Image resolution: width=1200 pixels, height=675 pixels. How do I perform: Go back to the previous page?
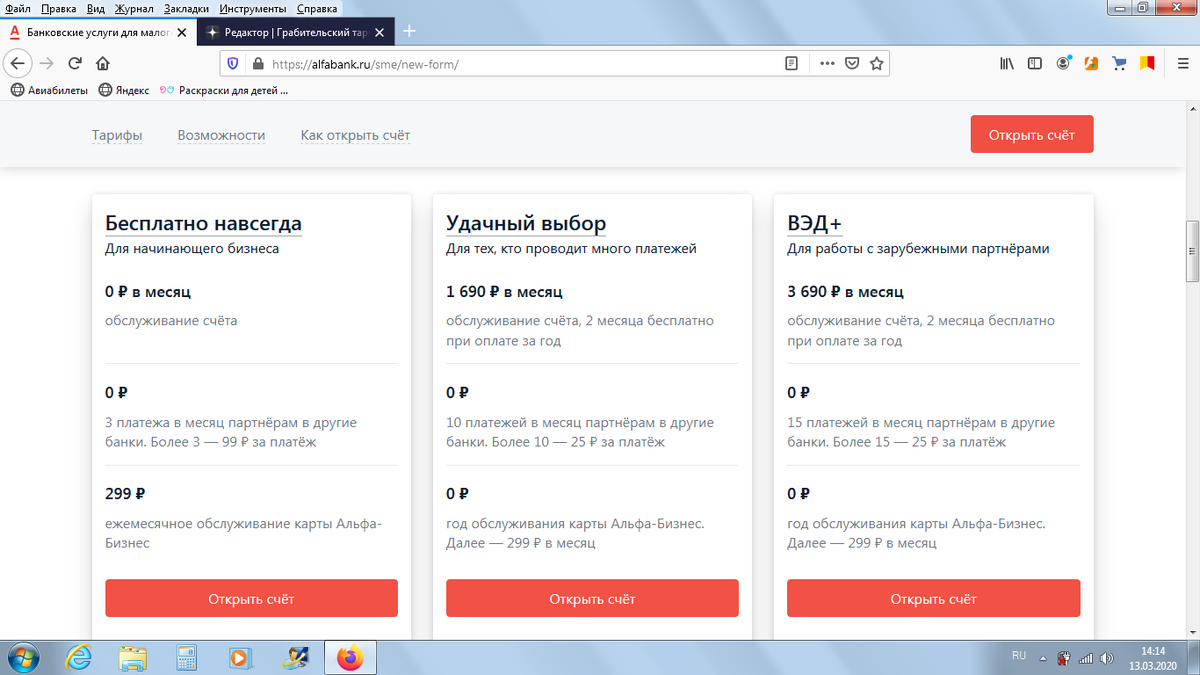pyautogui.click(x=17, y=63)
